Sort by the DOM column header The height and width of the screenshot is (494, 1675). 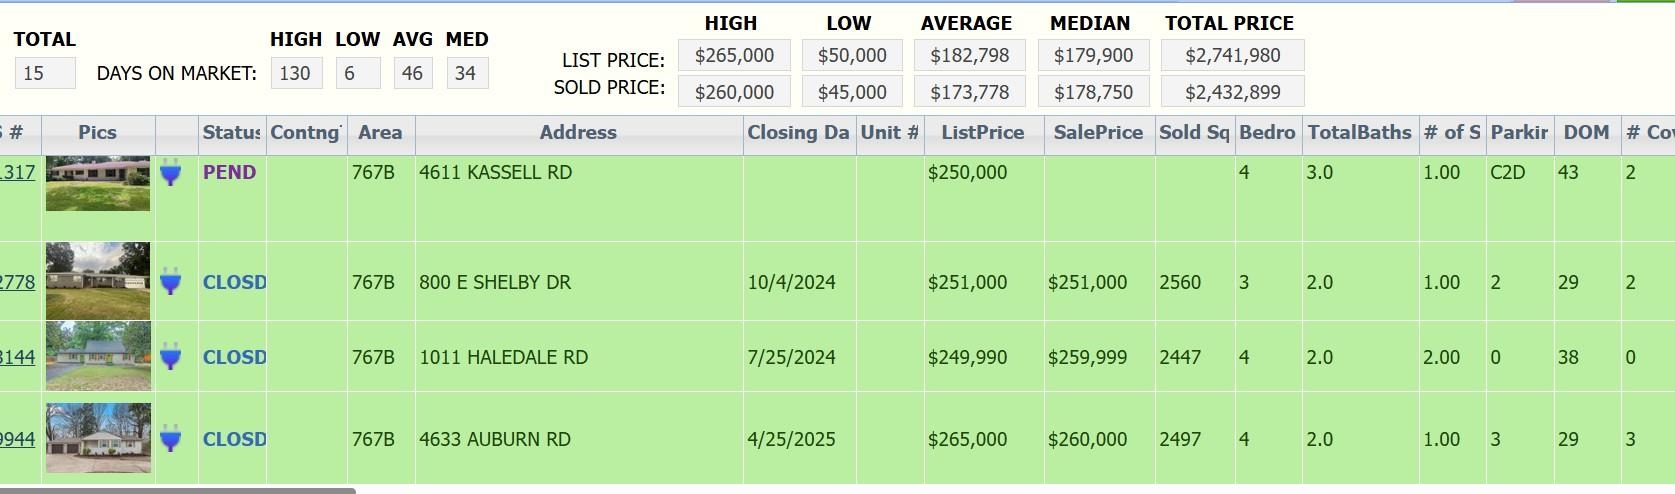[1586, 133]
